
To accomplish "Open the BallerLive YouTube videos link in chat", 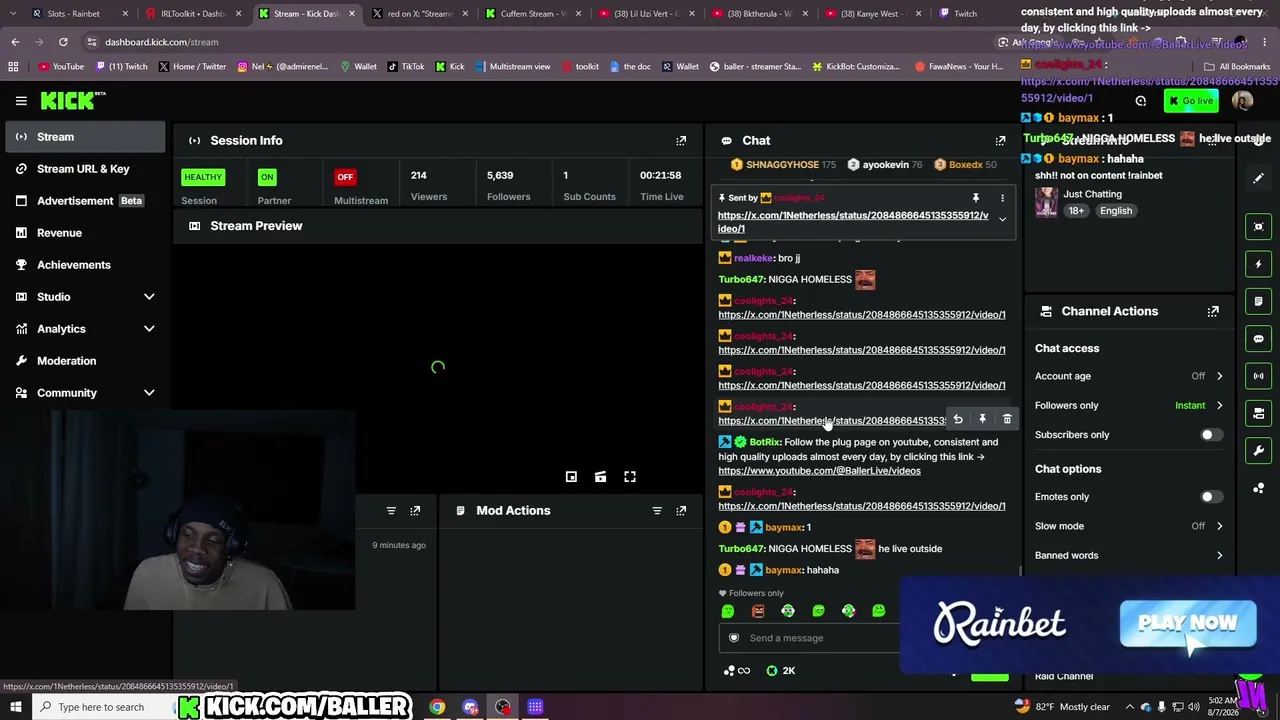I will point(819,471).
